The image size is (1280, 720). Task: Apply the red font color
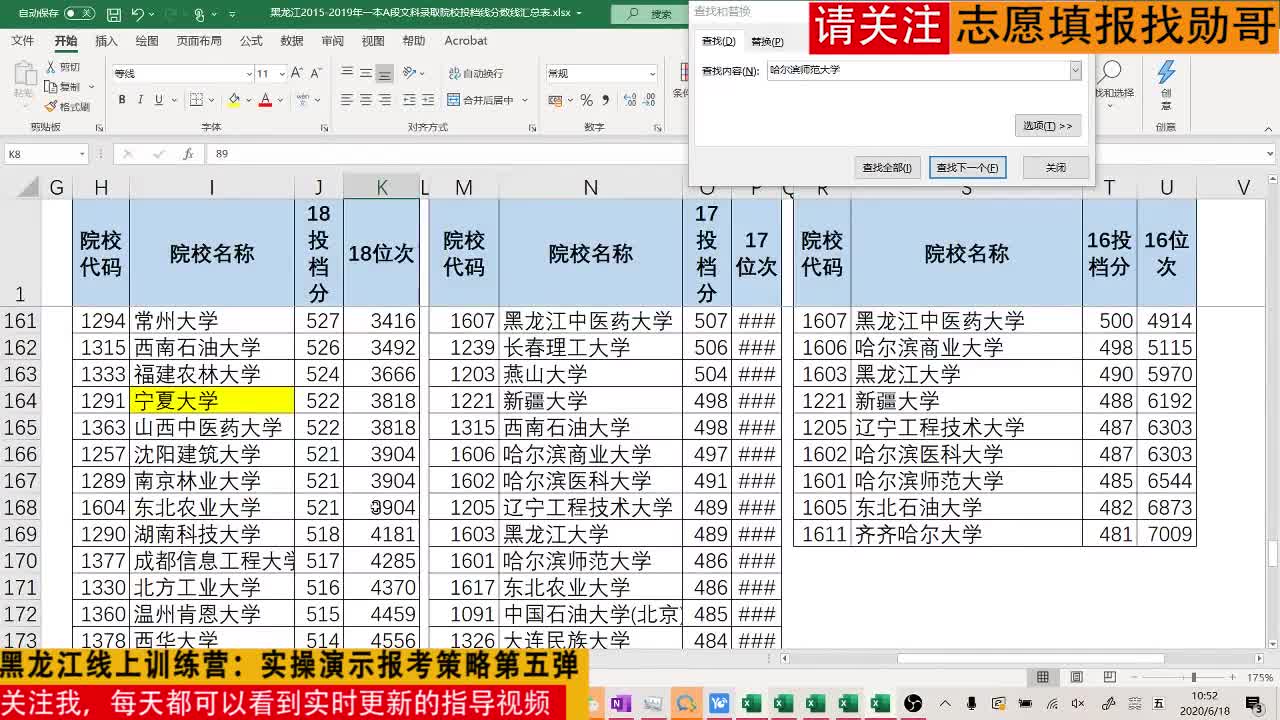[x=265, y=100]
